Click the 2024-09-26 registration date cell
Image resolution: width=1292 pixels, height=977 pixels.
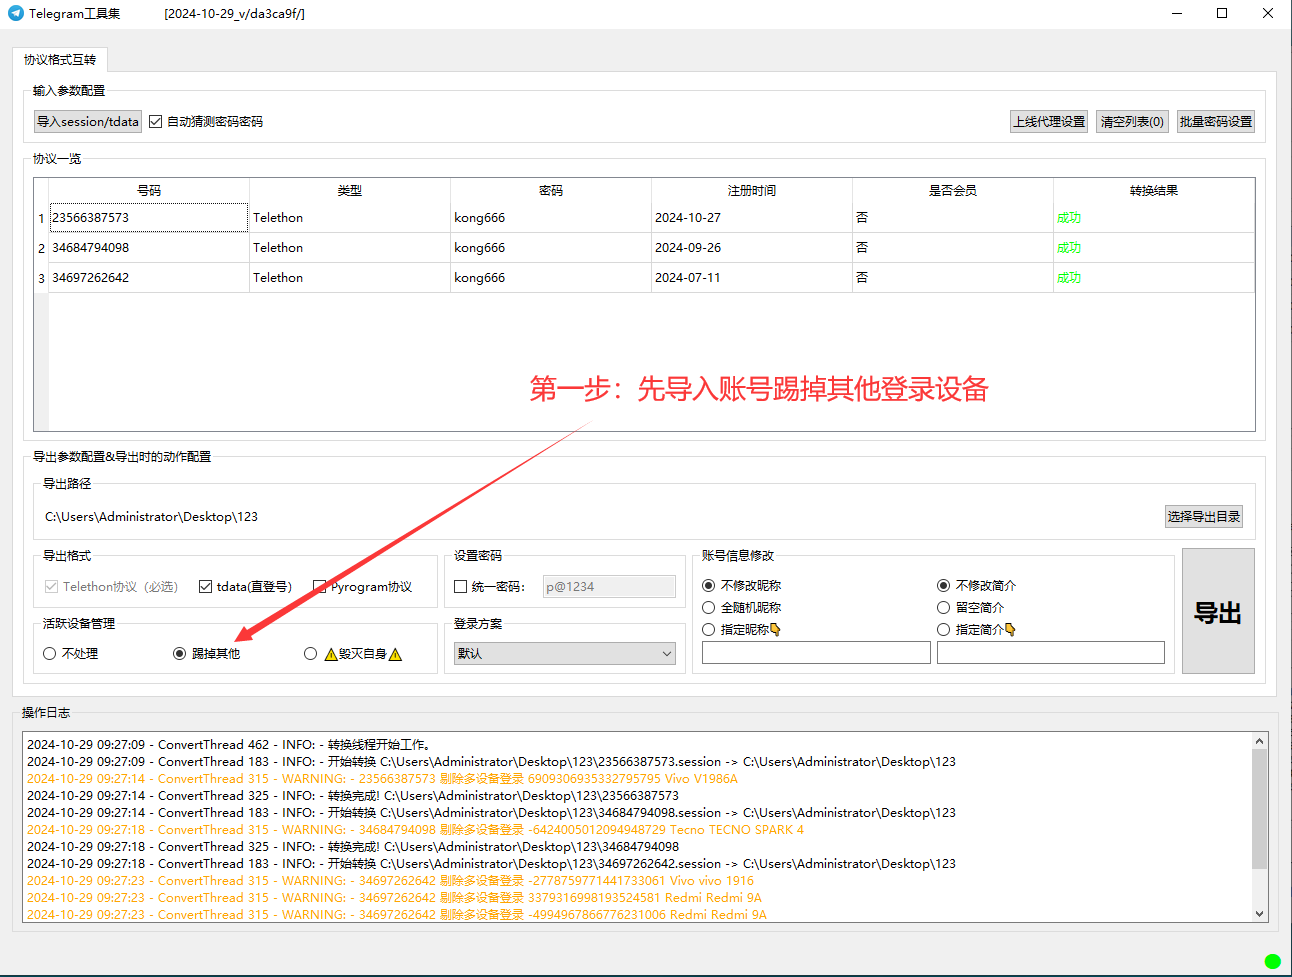click(751, 247)
